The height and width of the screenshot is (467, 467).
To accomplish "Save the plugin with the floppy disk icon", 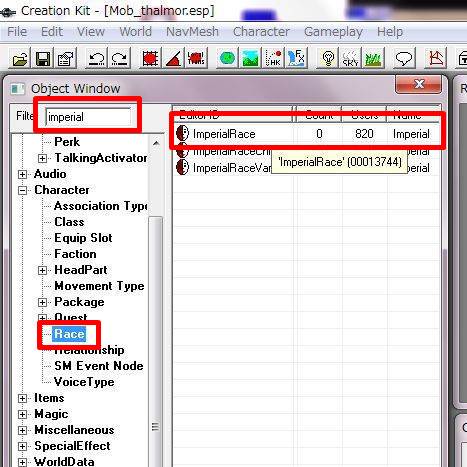I will pyautogui.click(x=42, y=59).
